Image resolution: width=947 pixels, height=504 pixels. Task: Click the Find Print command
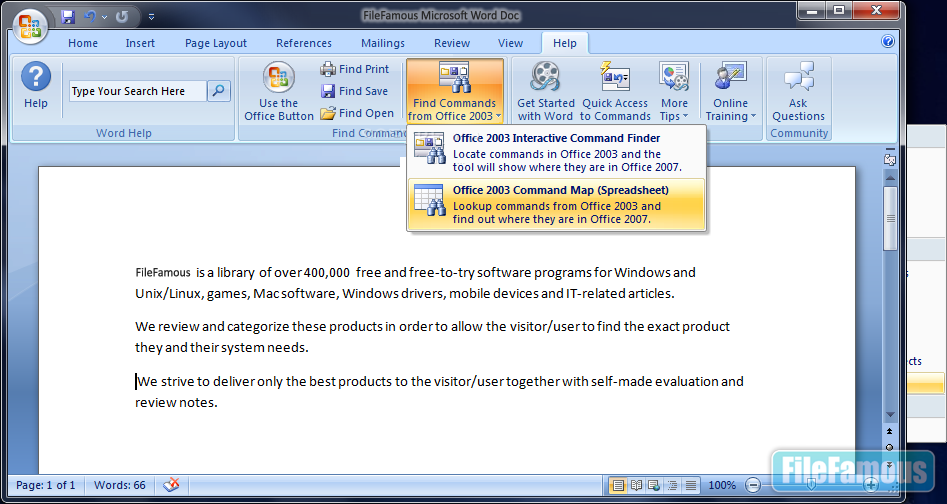coord(355,69)
